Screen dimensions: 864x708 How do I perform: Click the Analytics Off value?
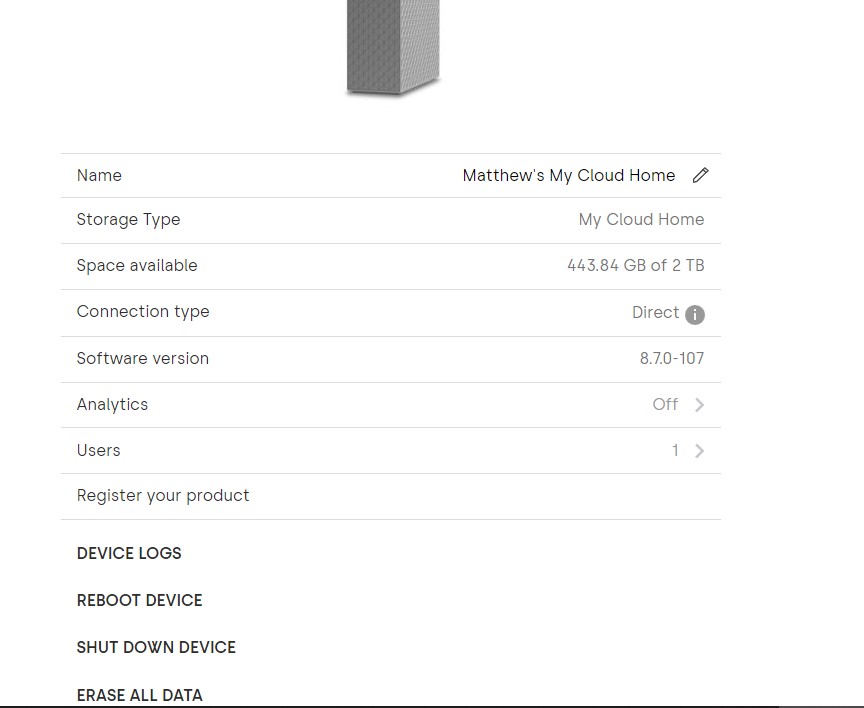click(665, 404)
